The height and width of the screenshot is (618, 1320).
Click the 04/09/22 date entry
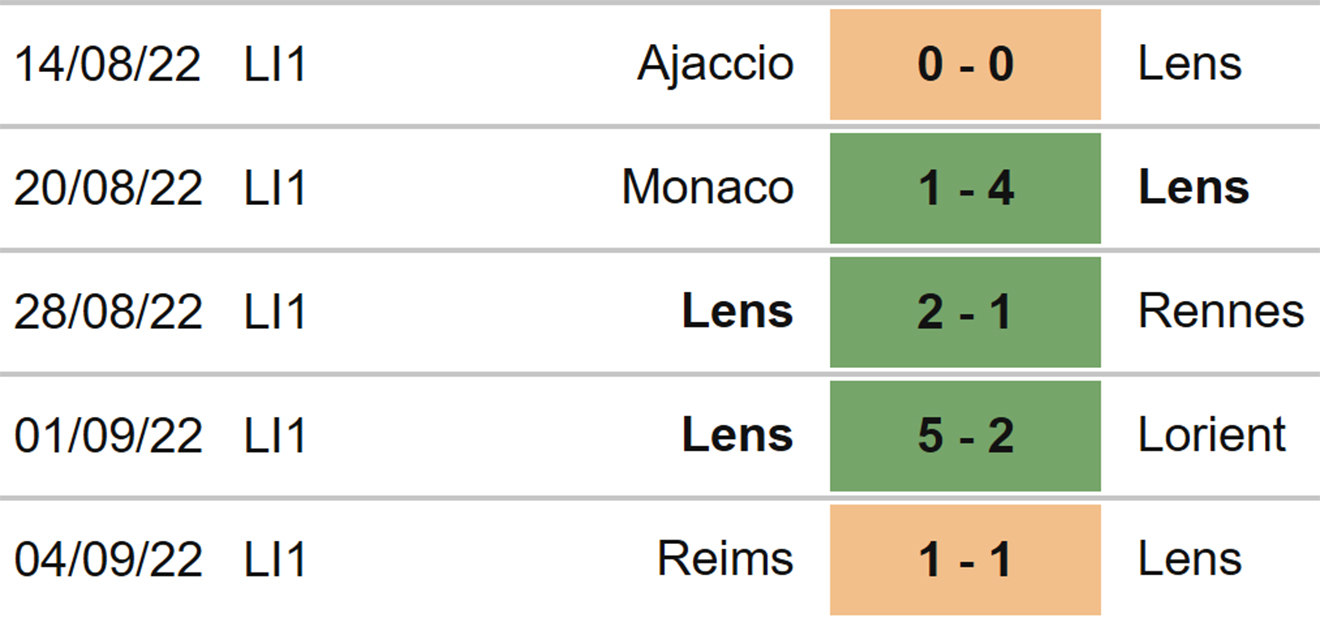tap(108, 559)
